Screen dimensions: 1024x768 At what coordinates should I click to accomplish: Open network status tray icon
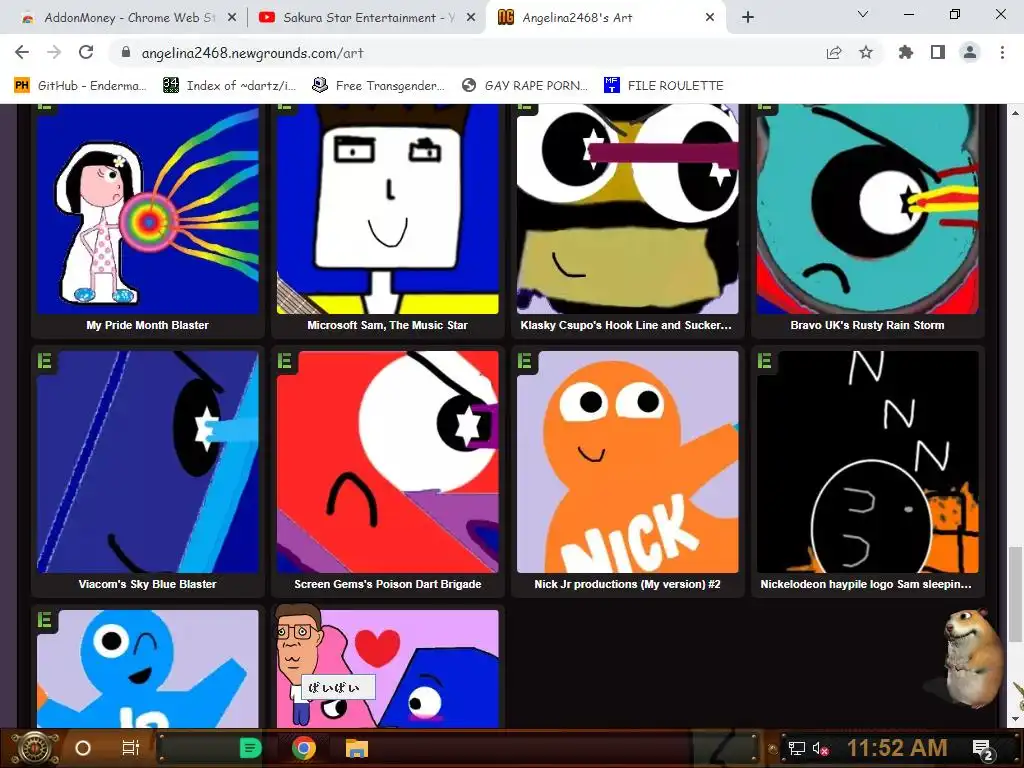point(796,748)
